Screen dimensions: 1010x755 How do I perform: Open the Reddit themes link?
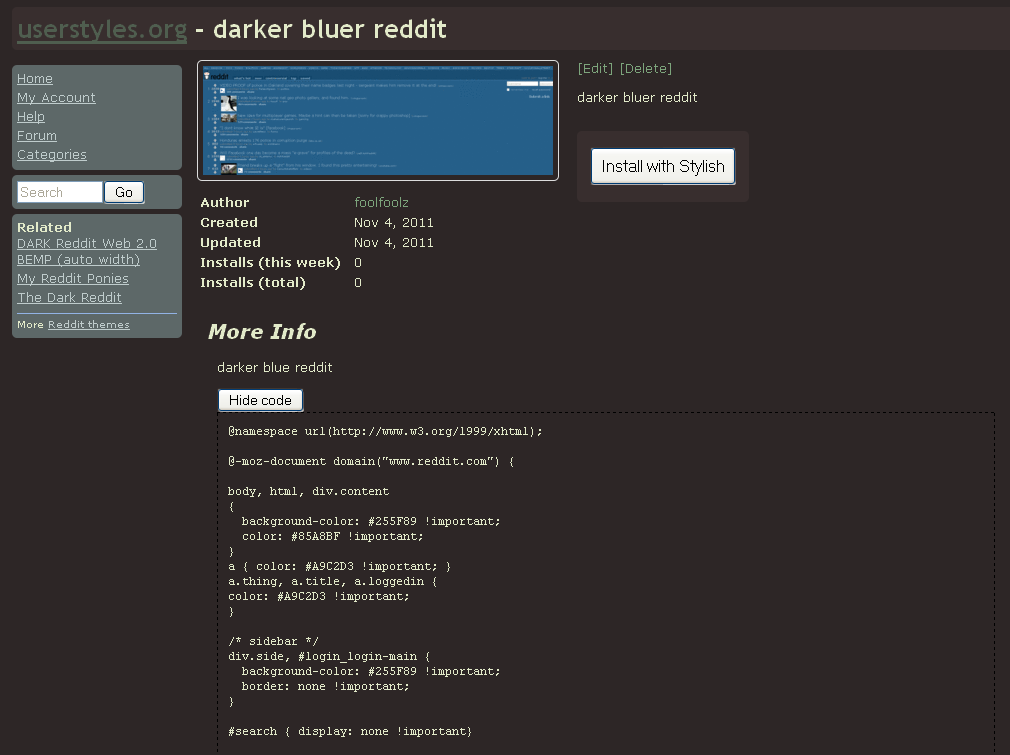click(x=88, y=325)
